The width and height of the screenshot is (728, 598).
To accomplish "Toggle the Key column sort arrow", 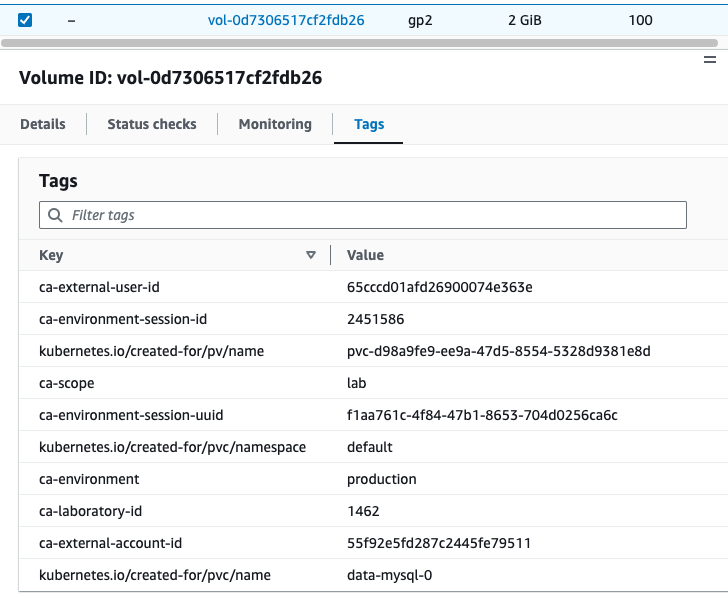I will pos(311,255).
